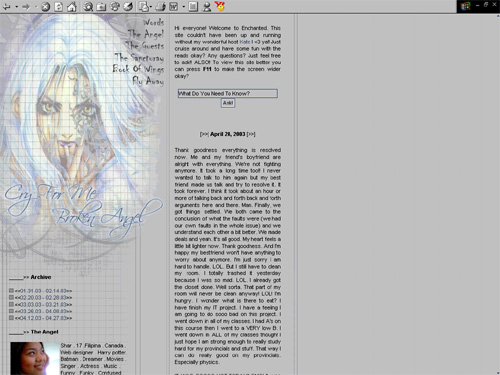
Task: Open the 01.31.03 - 02.14.03 archive
Action: [x=43, y=291]
